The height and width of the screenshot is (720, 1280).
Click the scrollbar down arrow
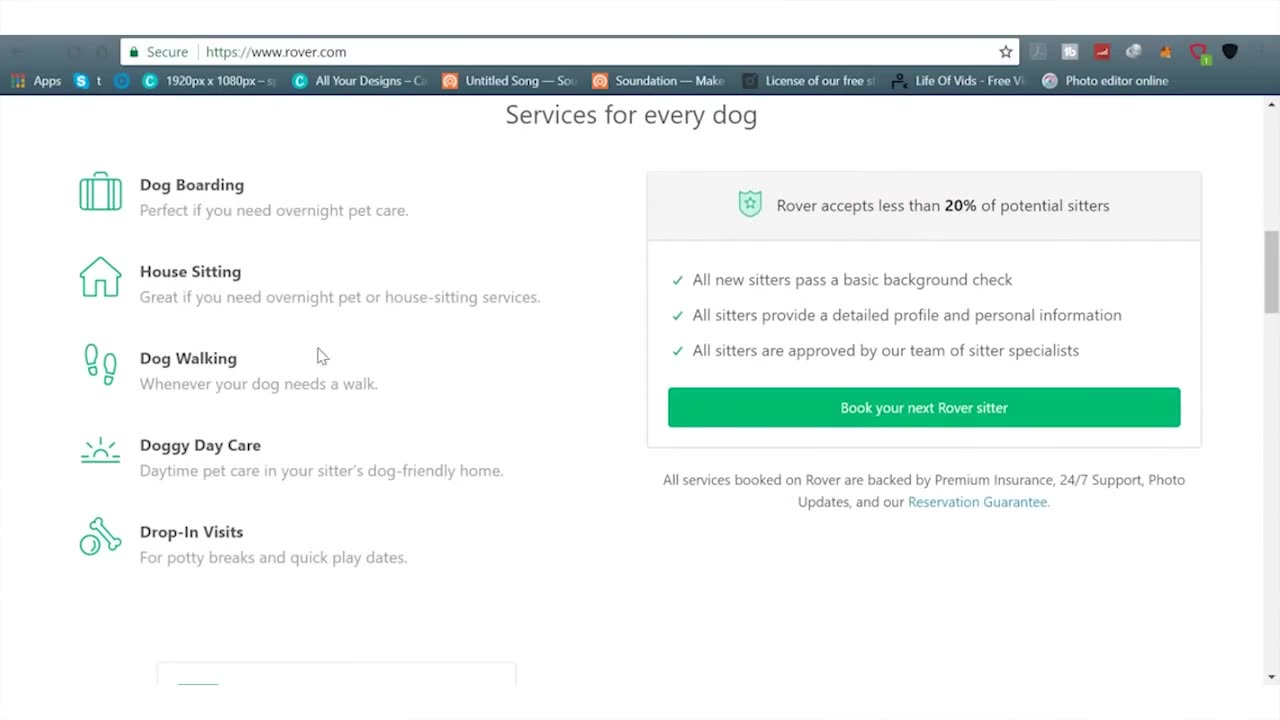click(1271, 677)
